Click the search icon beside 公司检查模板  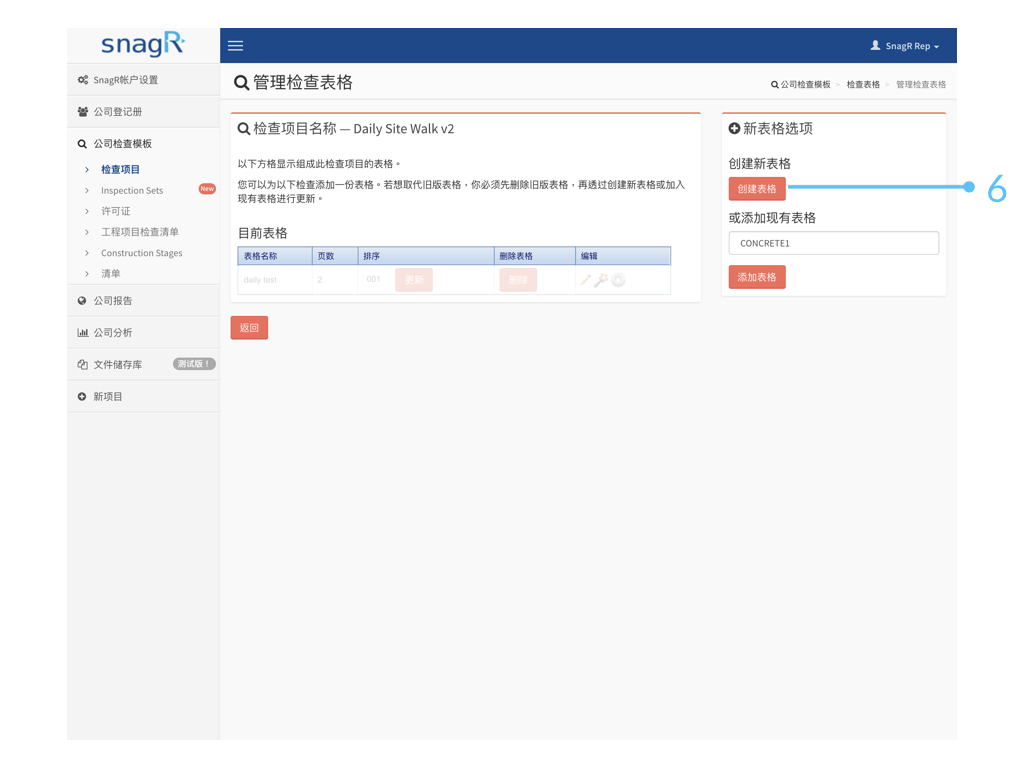82,144
